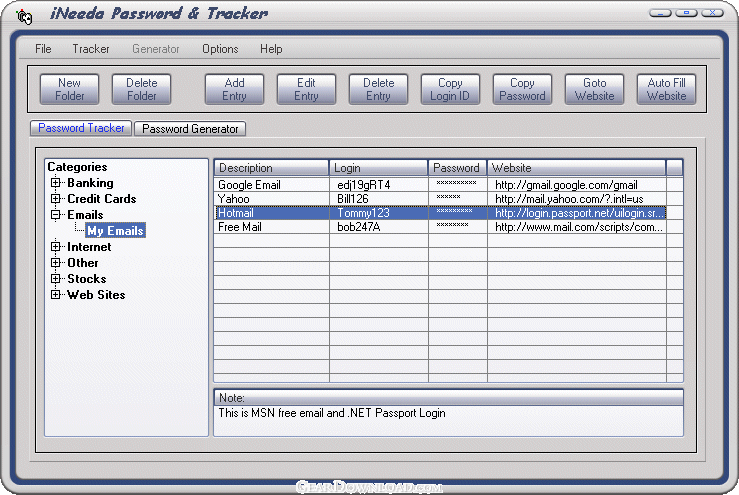739x495 pixels.
Task: Click the Website column header
Action: click(576, 168)
